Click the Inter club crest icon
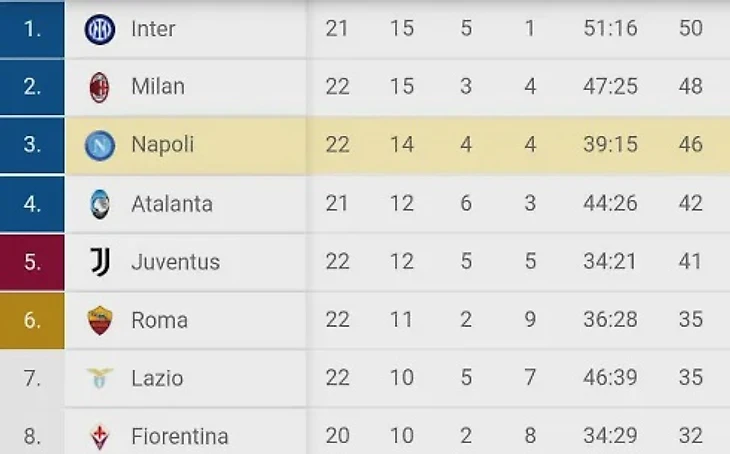 pyautogui.click(x=100, y=29)
